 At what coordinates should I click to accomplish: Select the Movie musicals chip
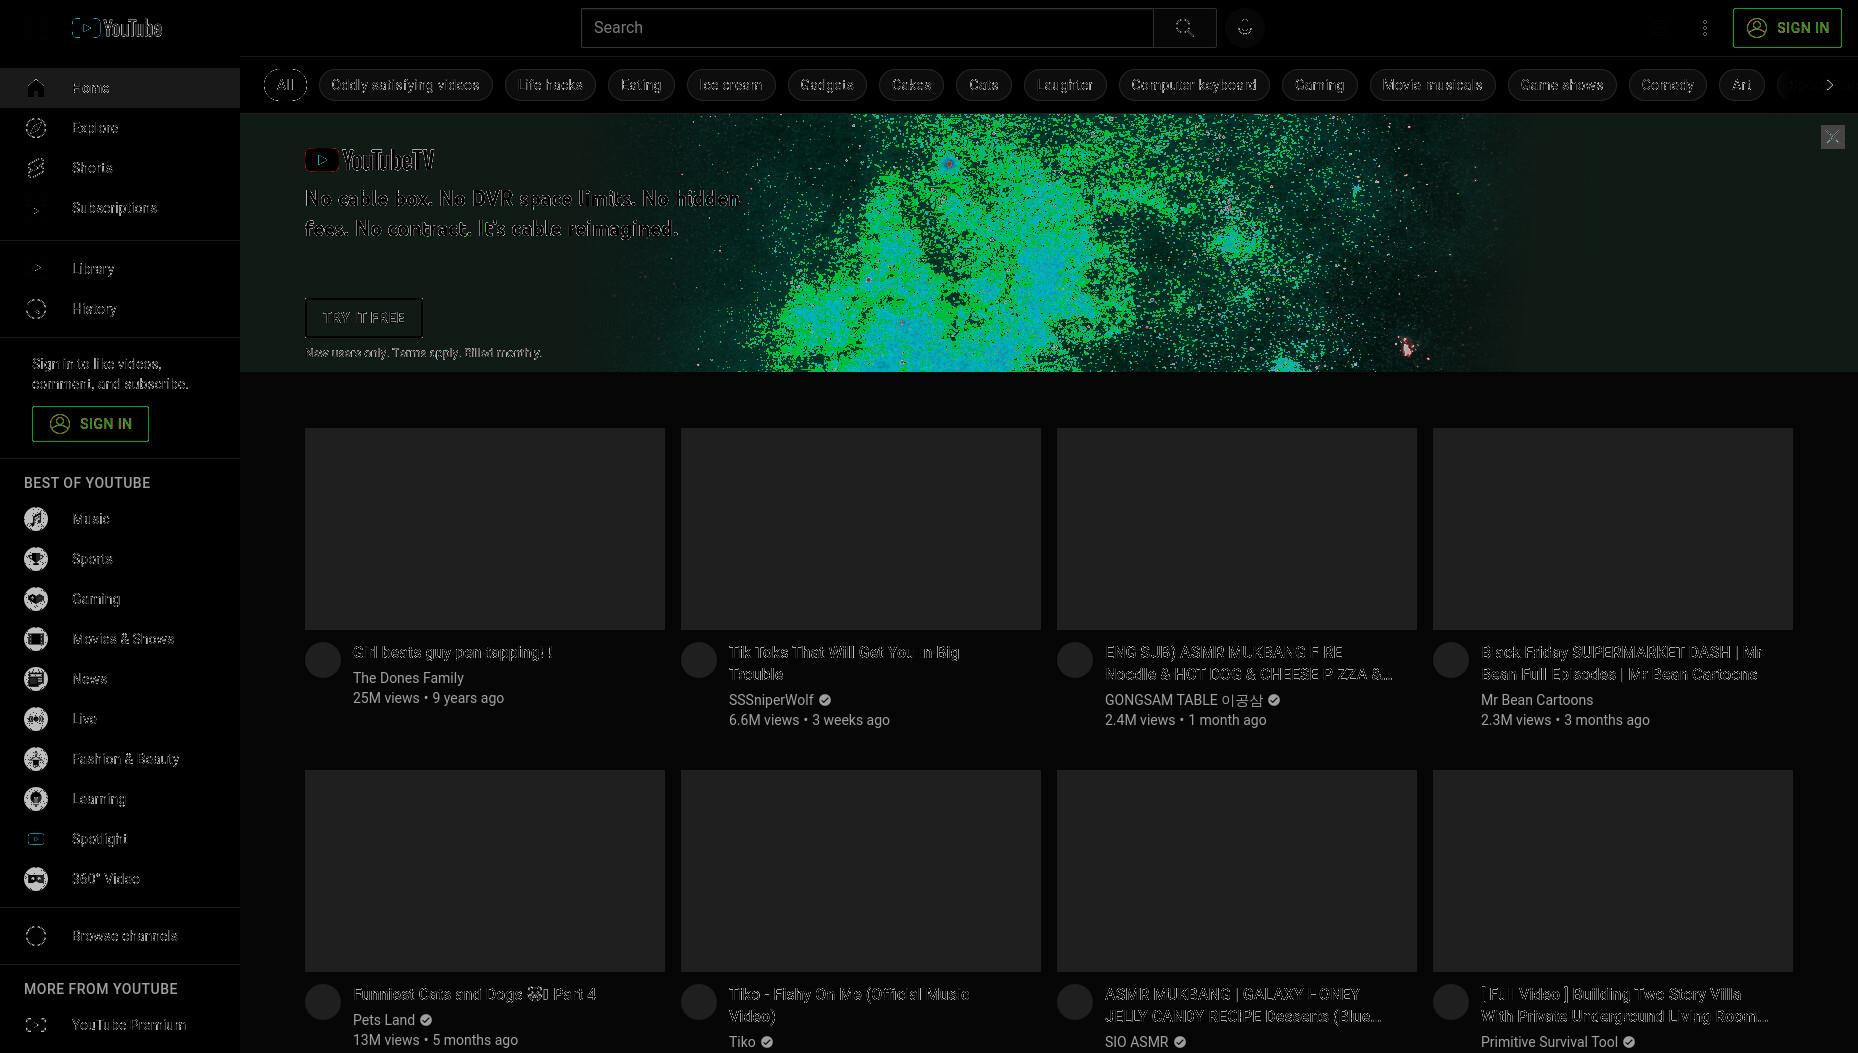pyautogui.click(x=1432, y=85)
